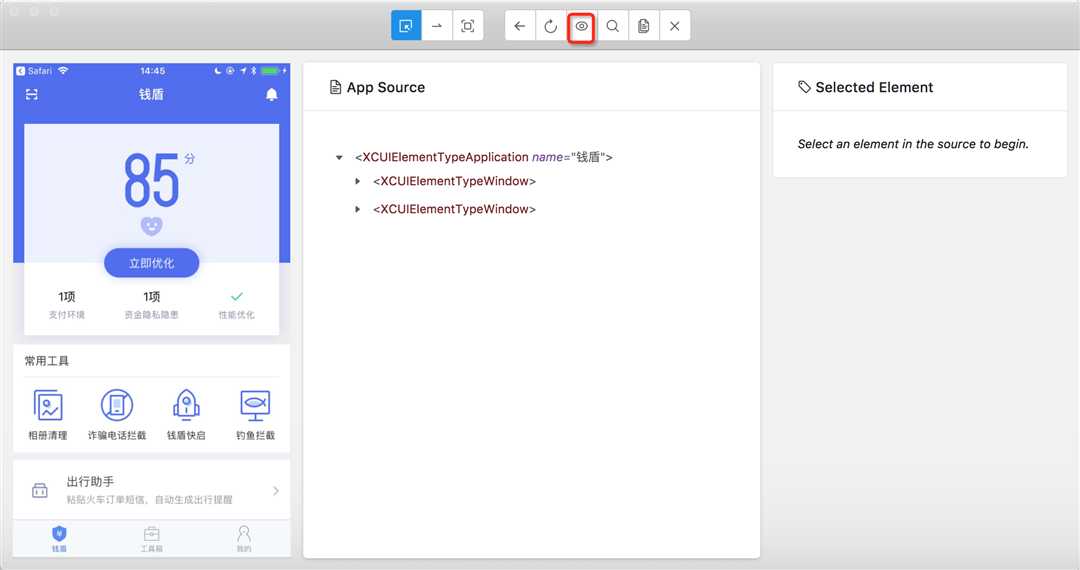Collapse the XCUIElementTypeApplication node
Image resolution: width=1080 pixels, height=570 pixels.
tap(339, 158)
